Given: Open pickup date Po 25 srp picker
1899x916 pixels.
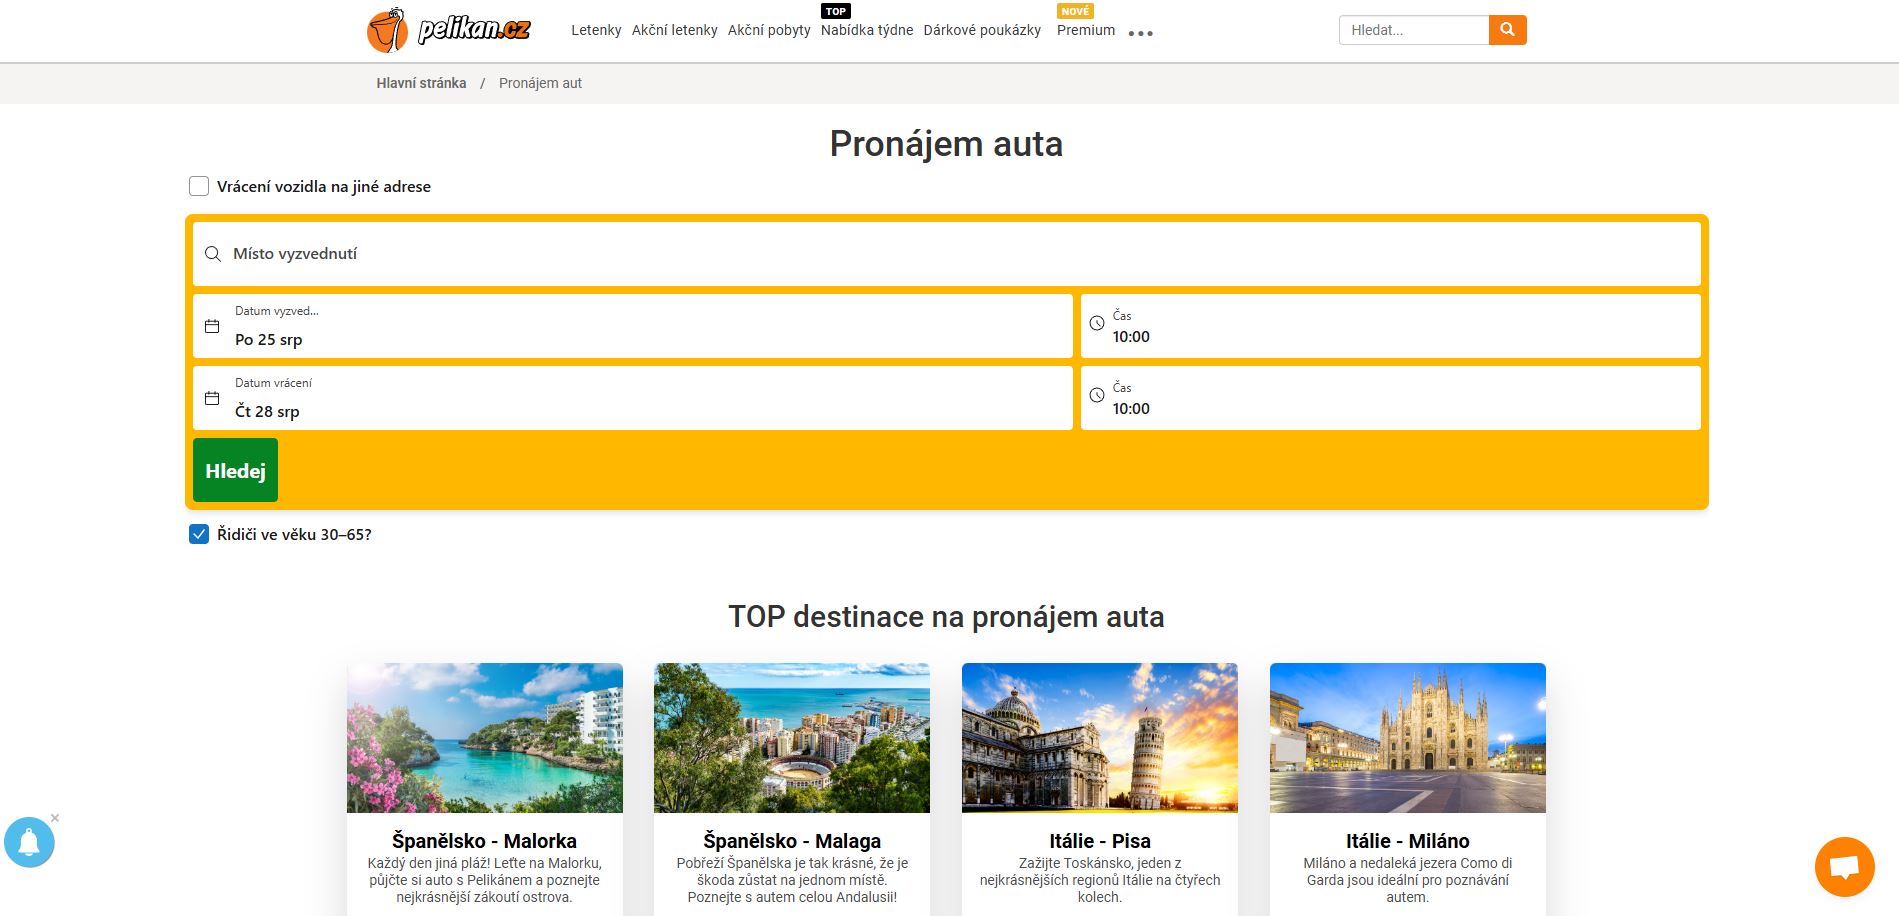Looking at the screenshot, I should click(x=632, y=326).
